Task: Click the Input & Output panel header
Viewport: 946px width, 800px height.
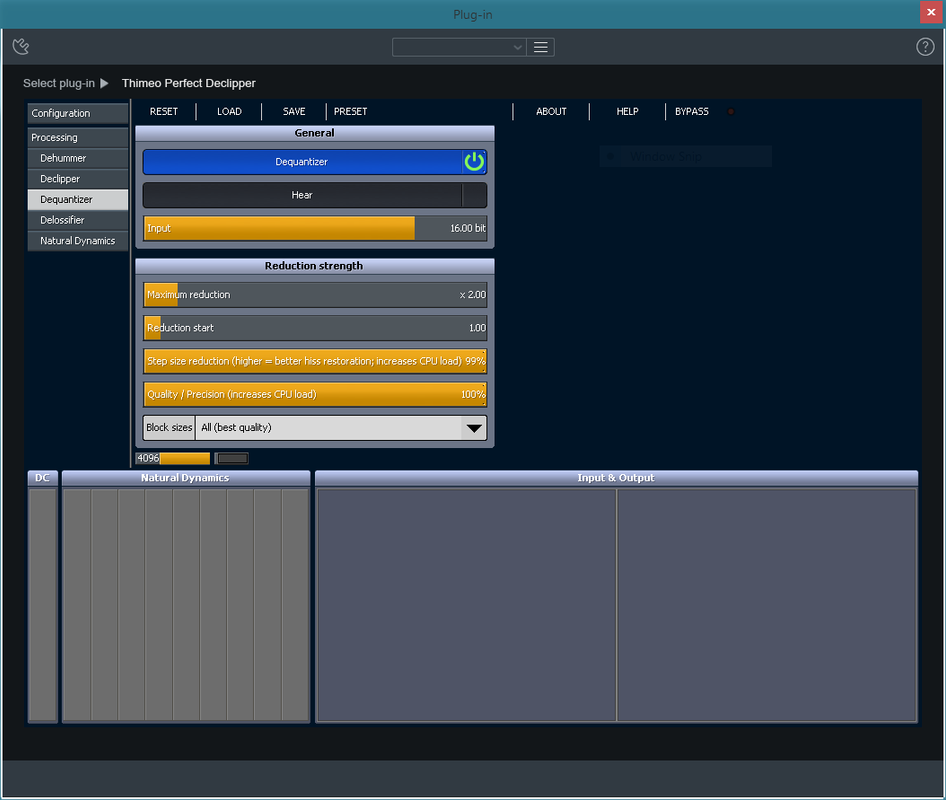Action: [616, 478]
